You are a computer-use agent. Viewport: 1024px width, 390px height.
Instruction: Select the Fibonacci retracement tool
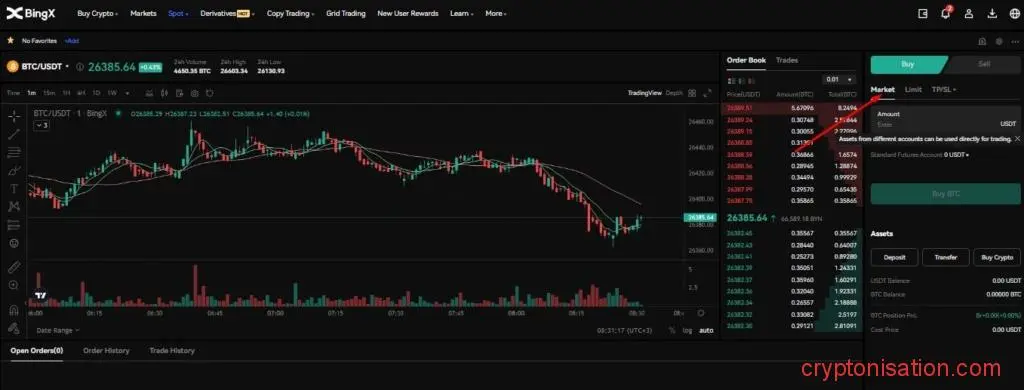pyautogui.click(x=14, y=153)
